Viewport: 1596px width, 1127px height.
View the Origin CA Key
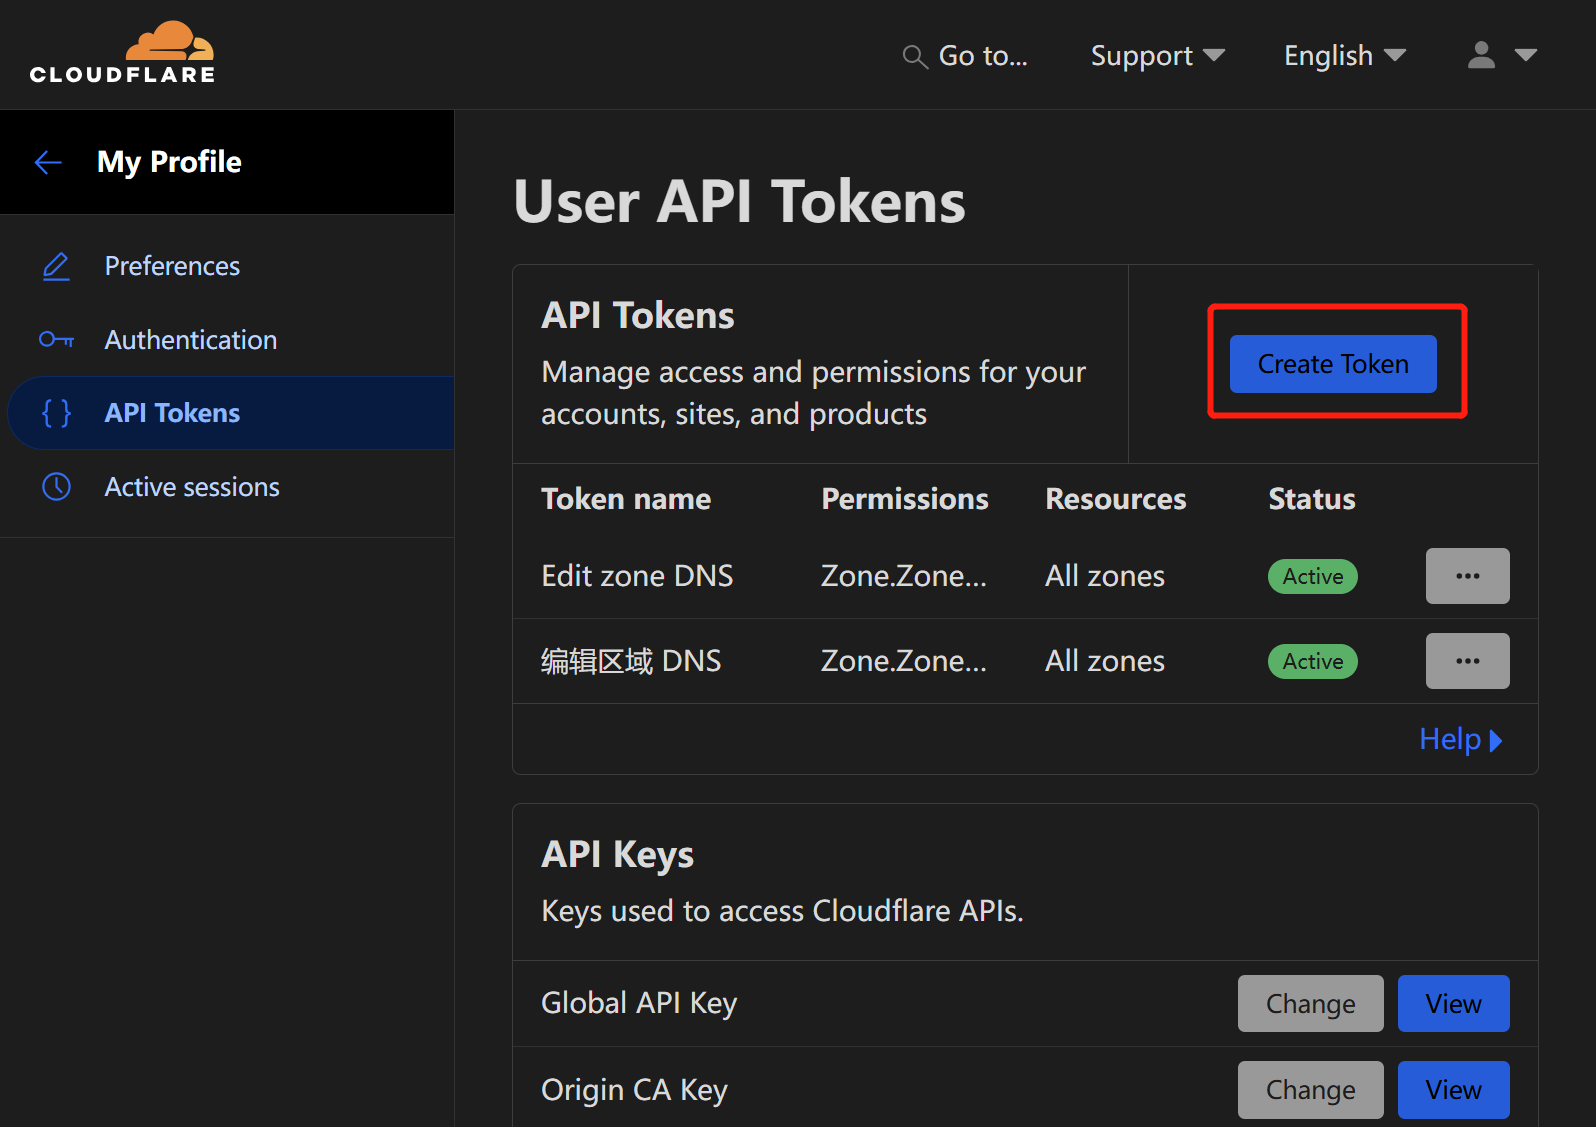pos(1453,1090)
